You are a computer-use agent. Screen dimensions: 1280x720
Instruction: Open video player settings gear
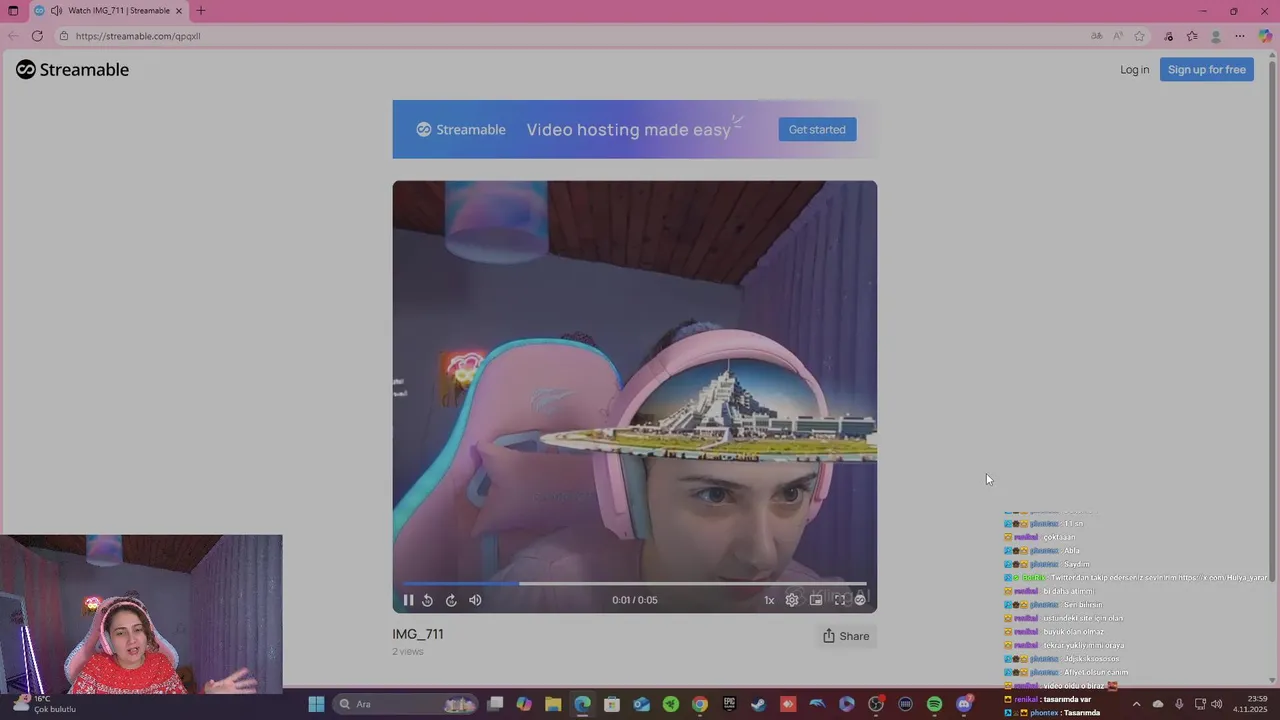point(792,600)
